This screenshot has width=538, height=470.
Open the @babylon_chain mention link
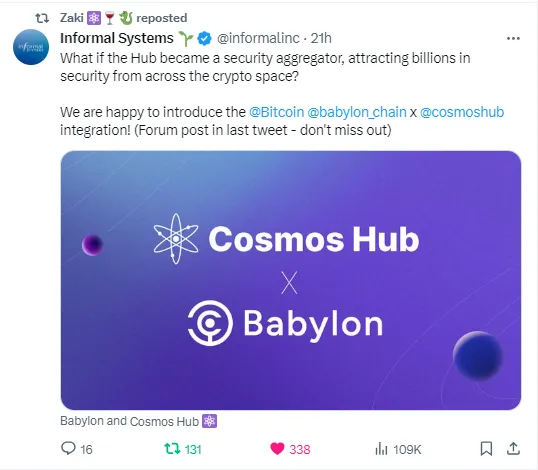point(357,112)
